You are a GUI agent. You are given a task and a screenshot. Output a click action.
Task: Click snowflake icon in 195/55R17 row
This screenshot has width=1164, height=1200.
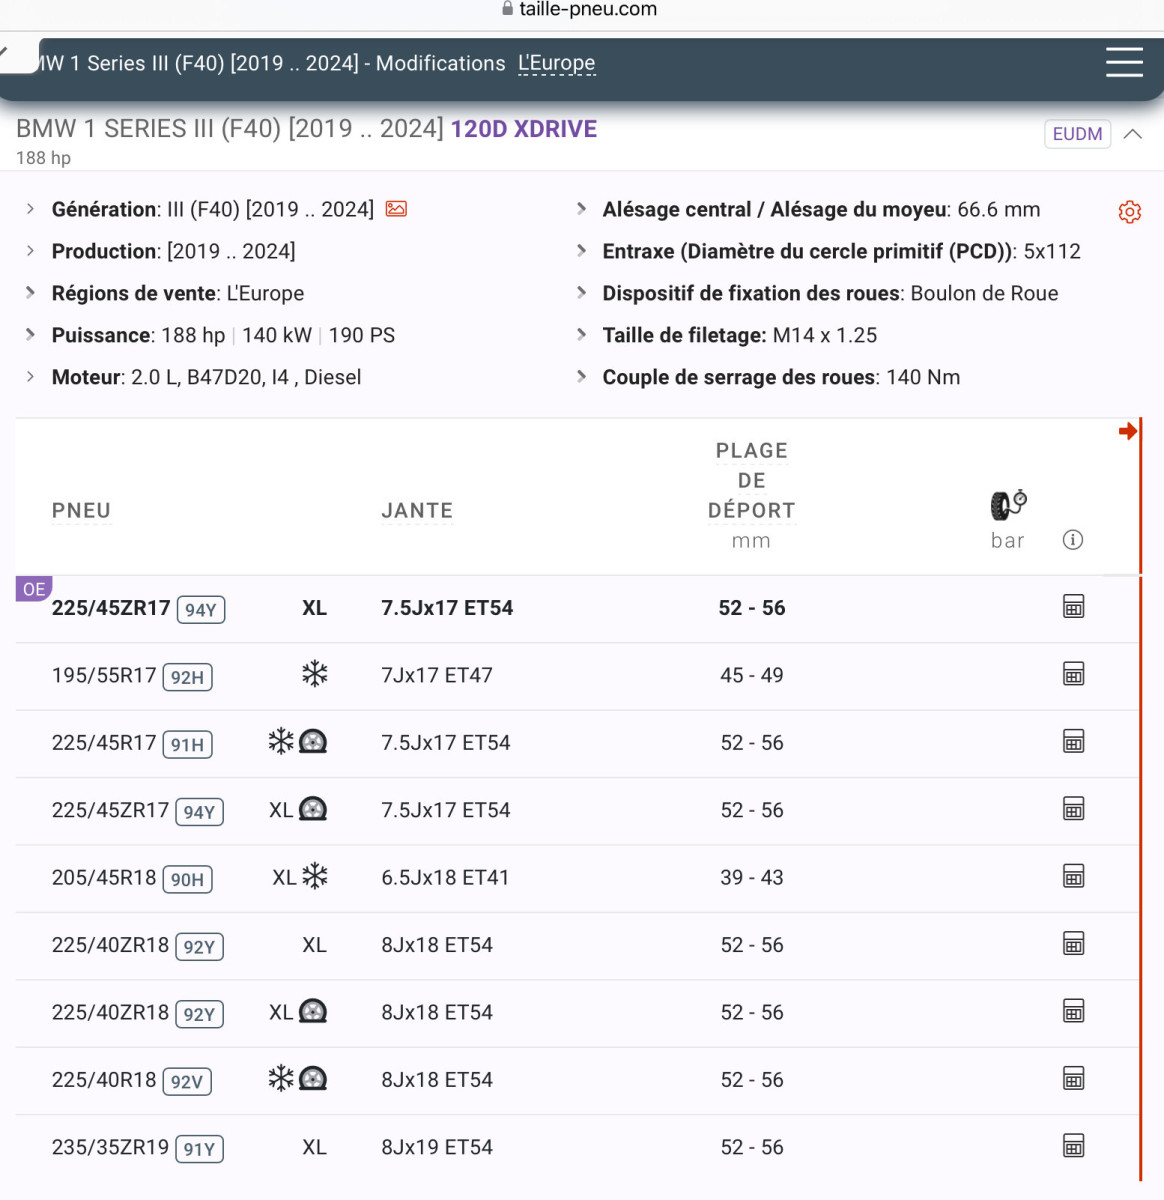(x=315, y=674)
